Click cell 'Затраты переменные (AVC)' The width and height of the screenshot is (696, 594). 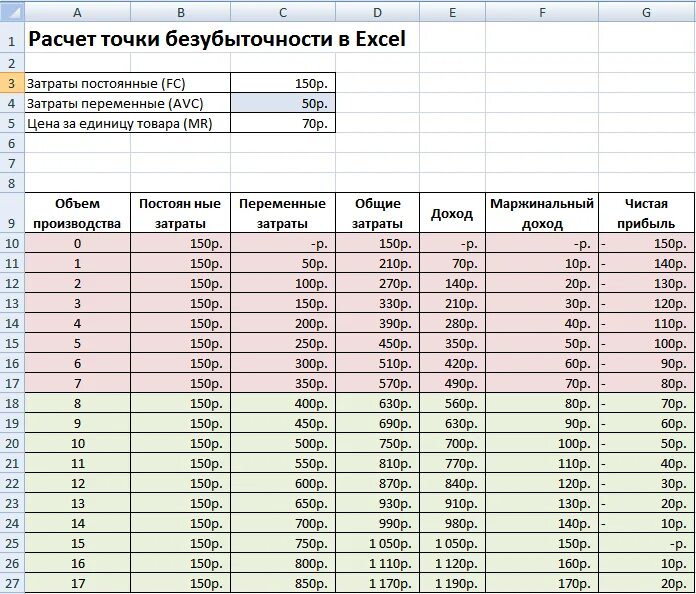coord(128,103)
